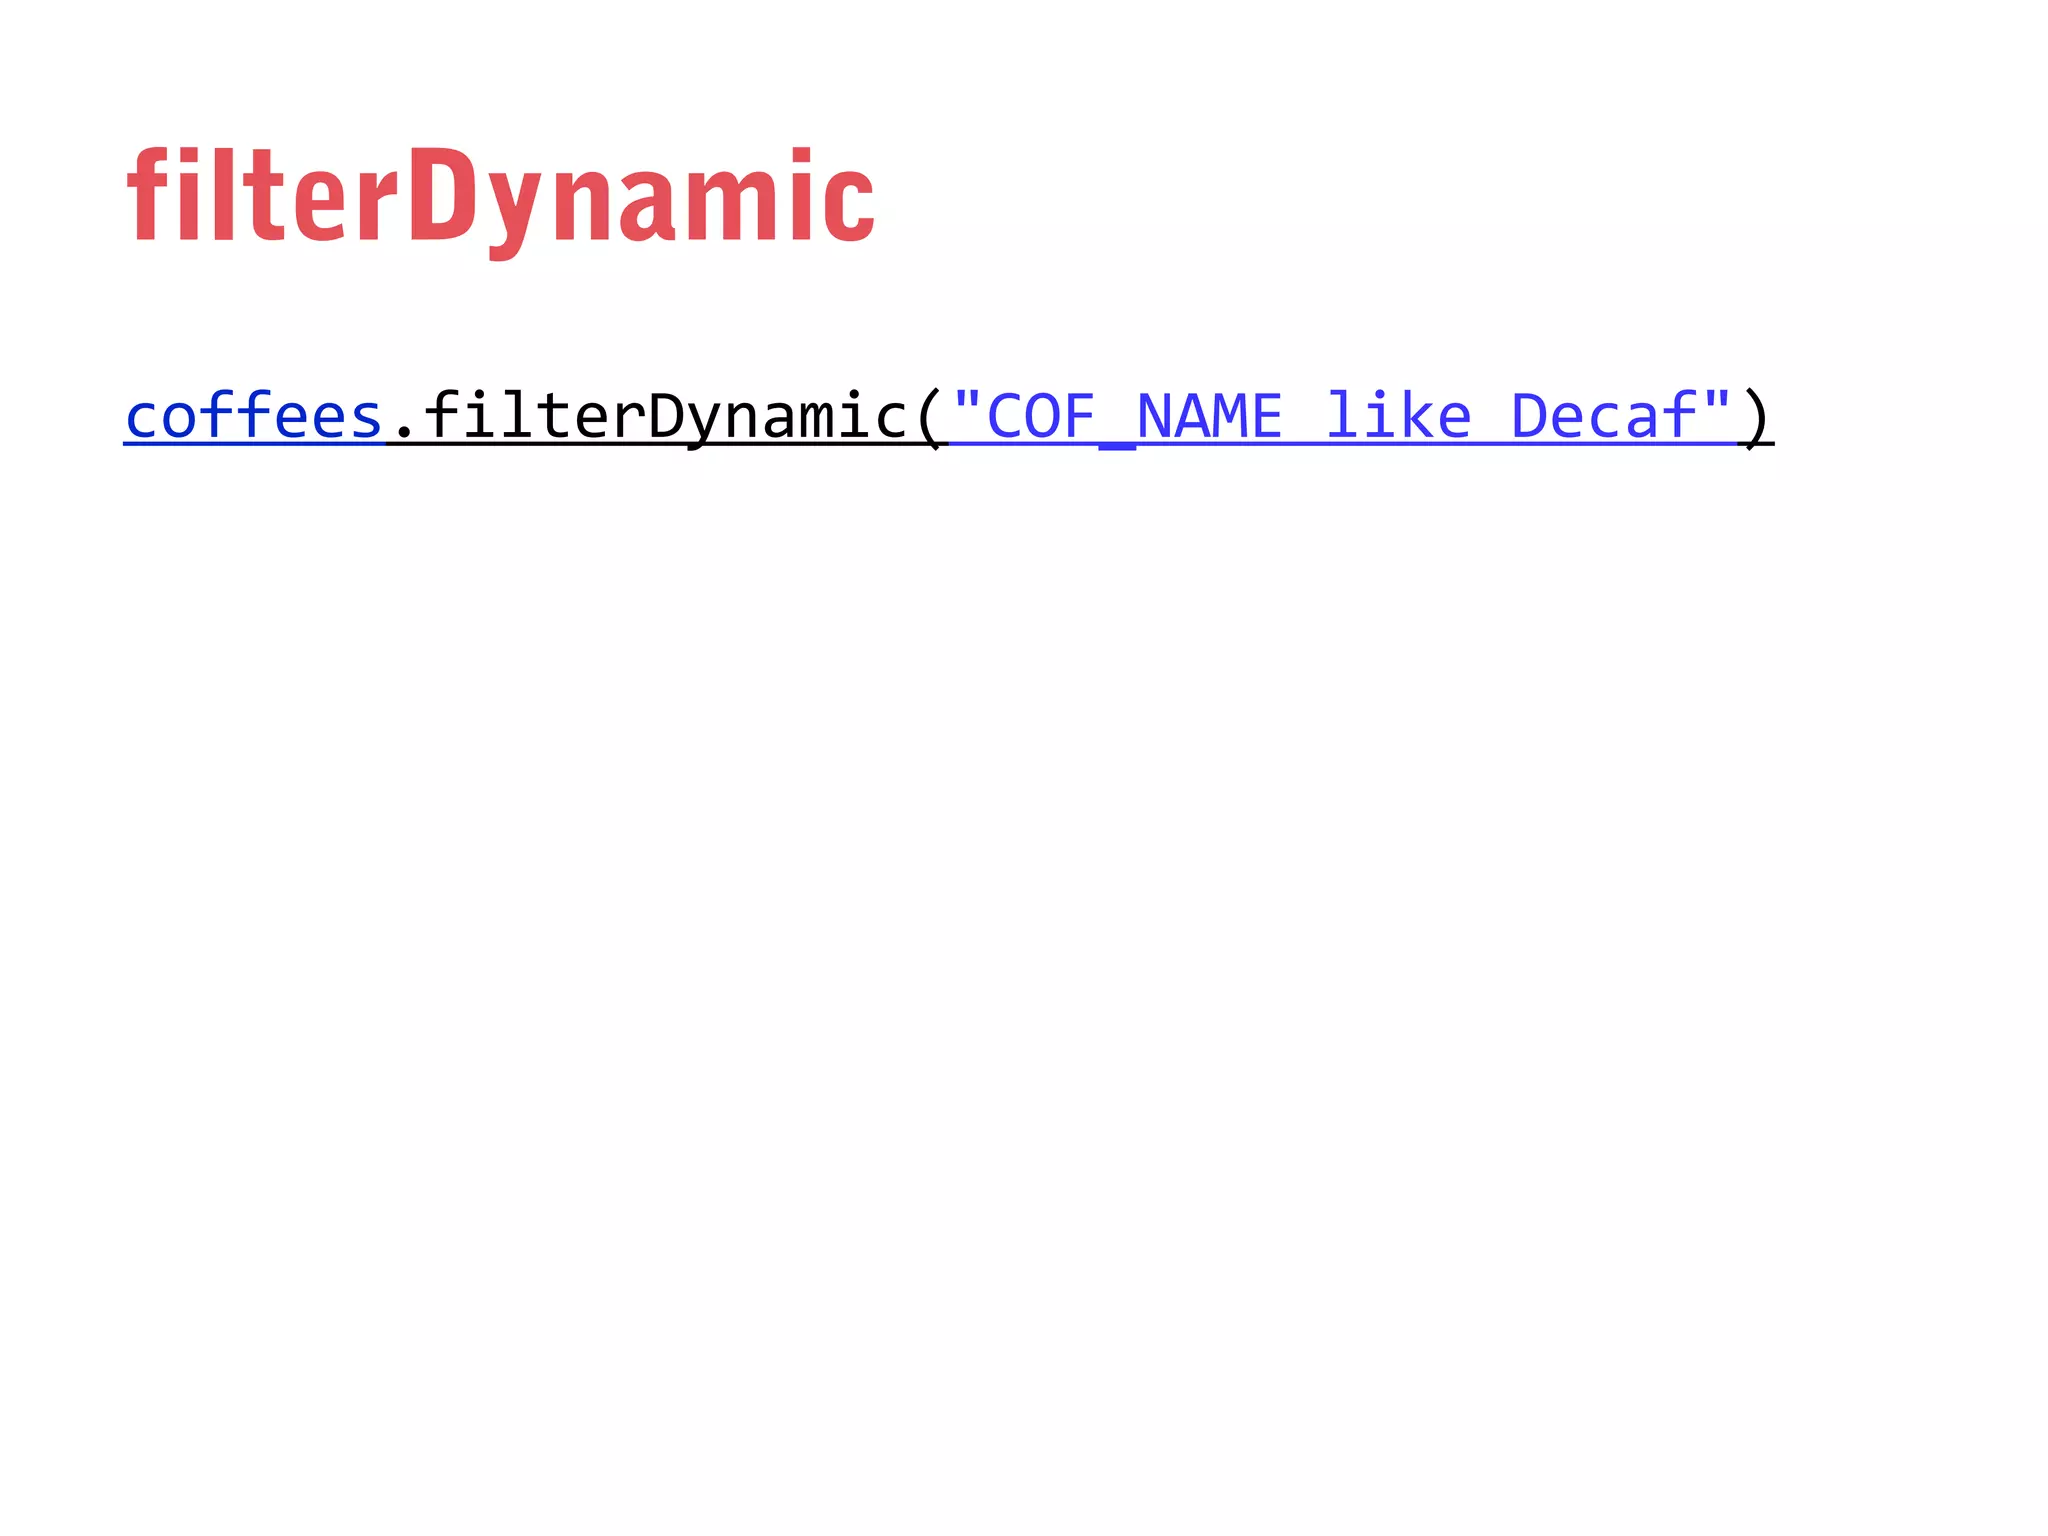Image resolution: width=2048 pixels, height=1536 pixels.
Task: Click the opening quote before COF_NAME
Action: (967, 402)
